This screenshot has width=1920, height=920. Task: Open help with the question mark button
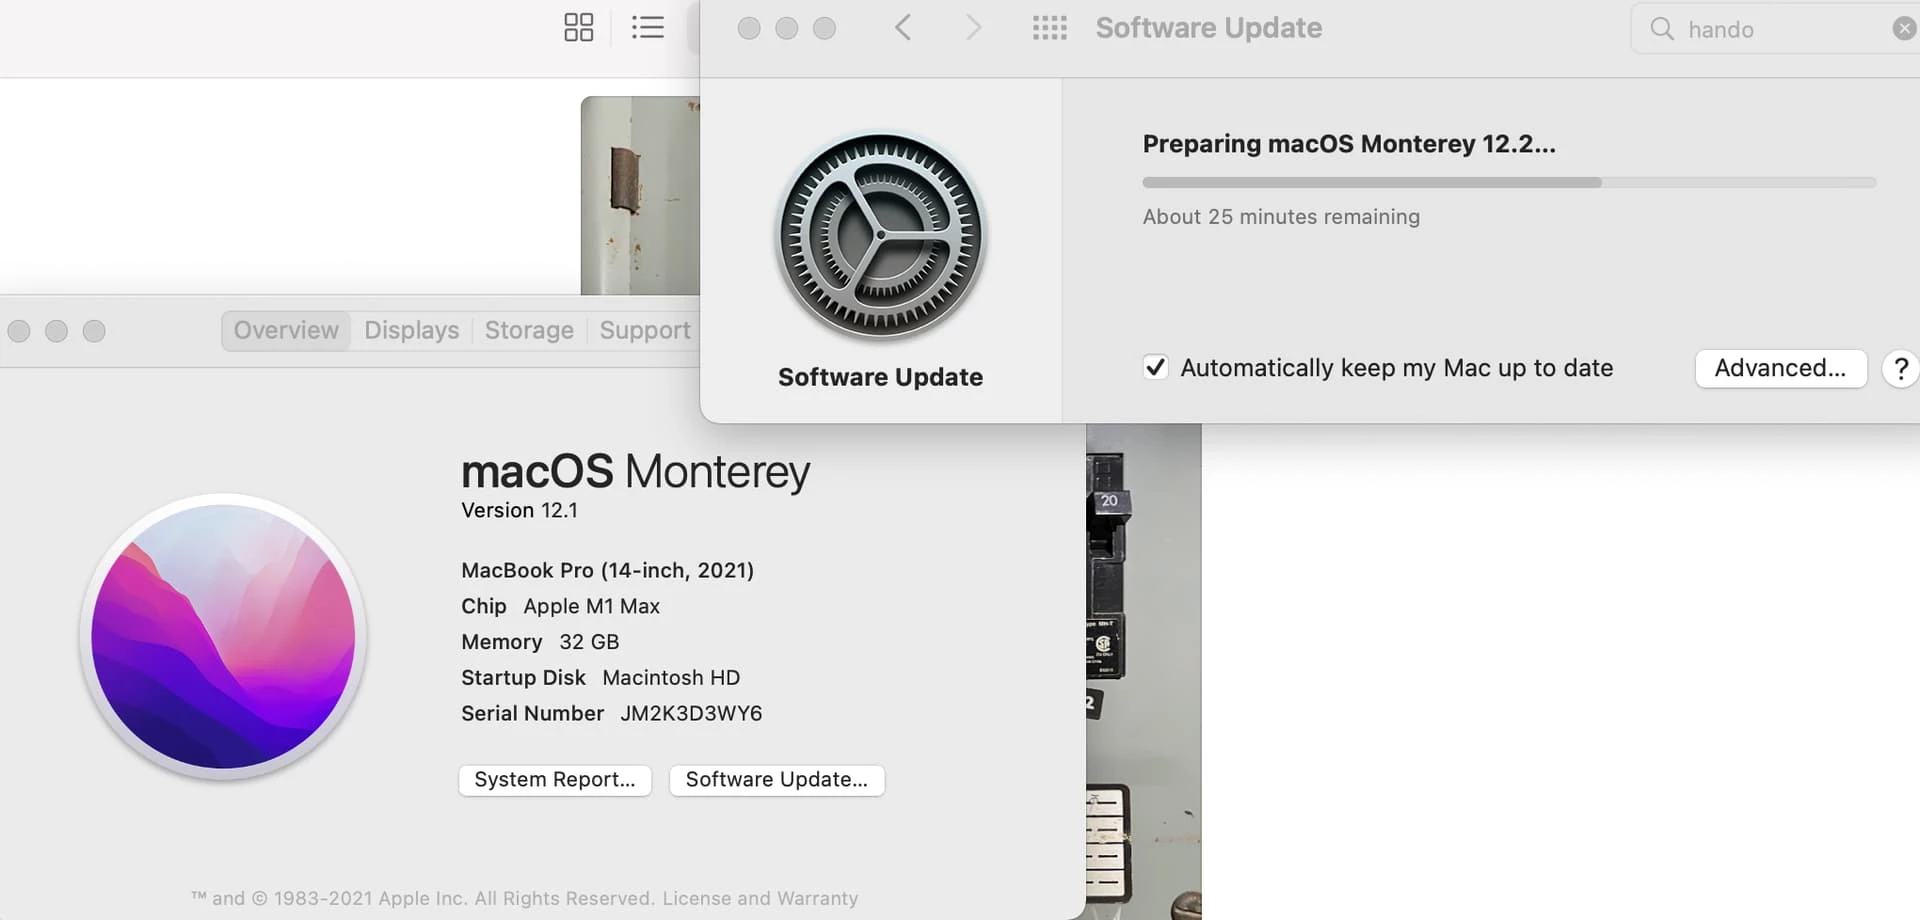(x=1900, y=368)
